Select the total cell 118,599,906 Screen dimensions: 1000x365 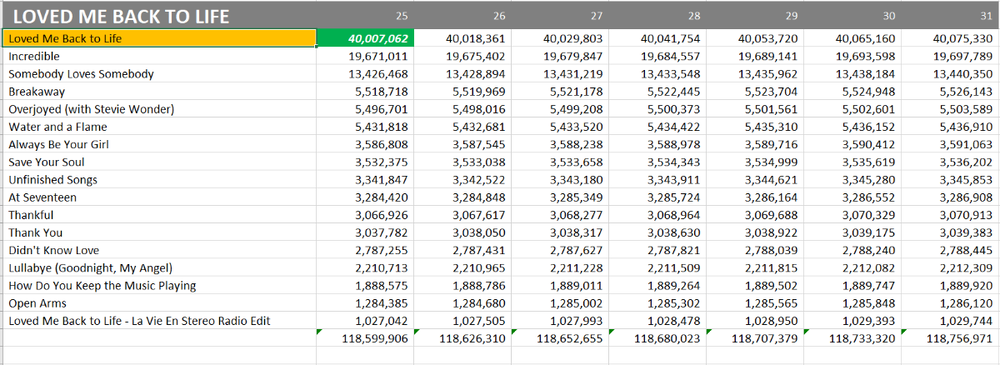coord(365,338)
